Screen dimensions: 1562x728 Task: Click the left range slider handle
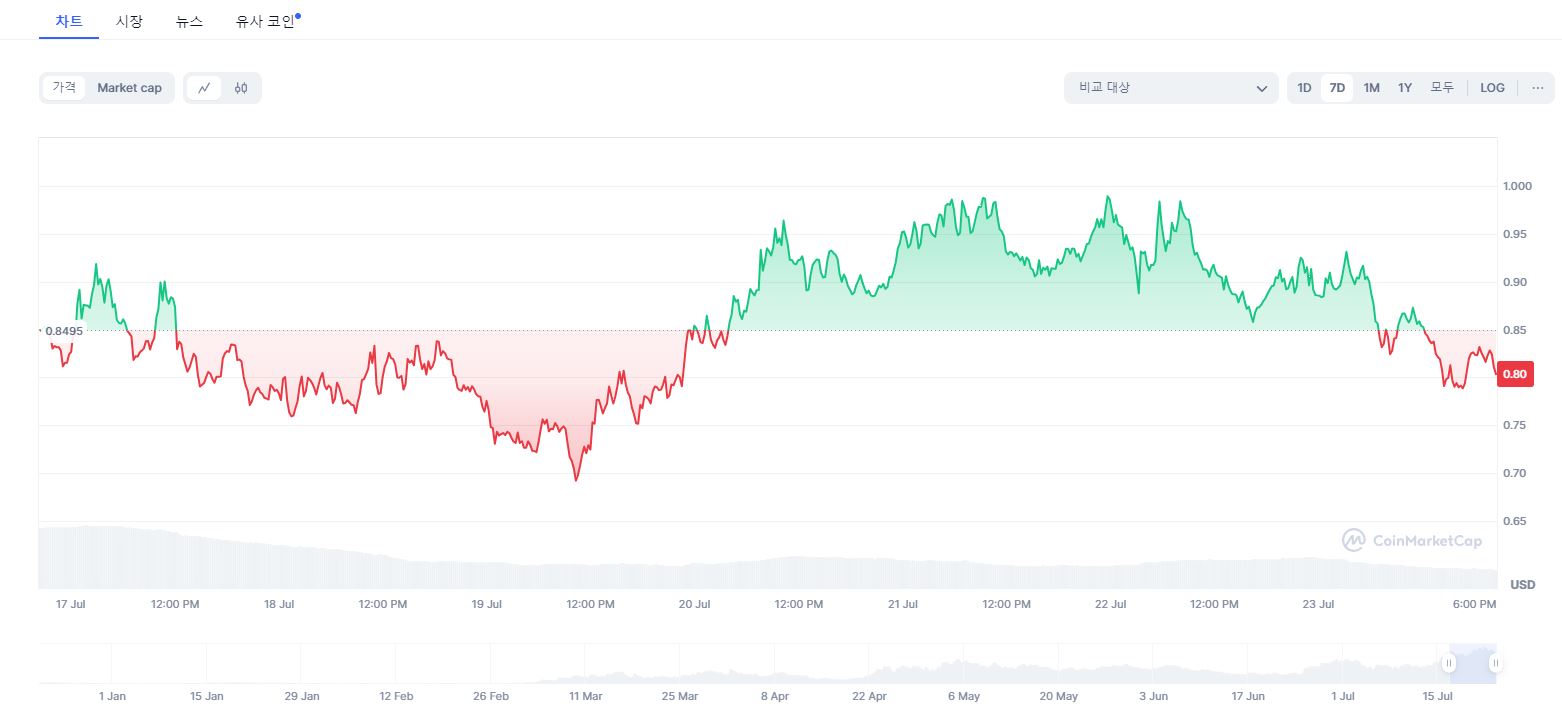click(x=1448, y=663)
